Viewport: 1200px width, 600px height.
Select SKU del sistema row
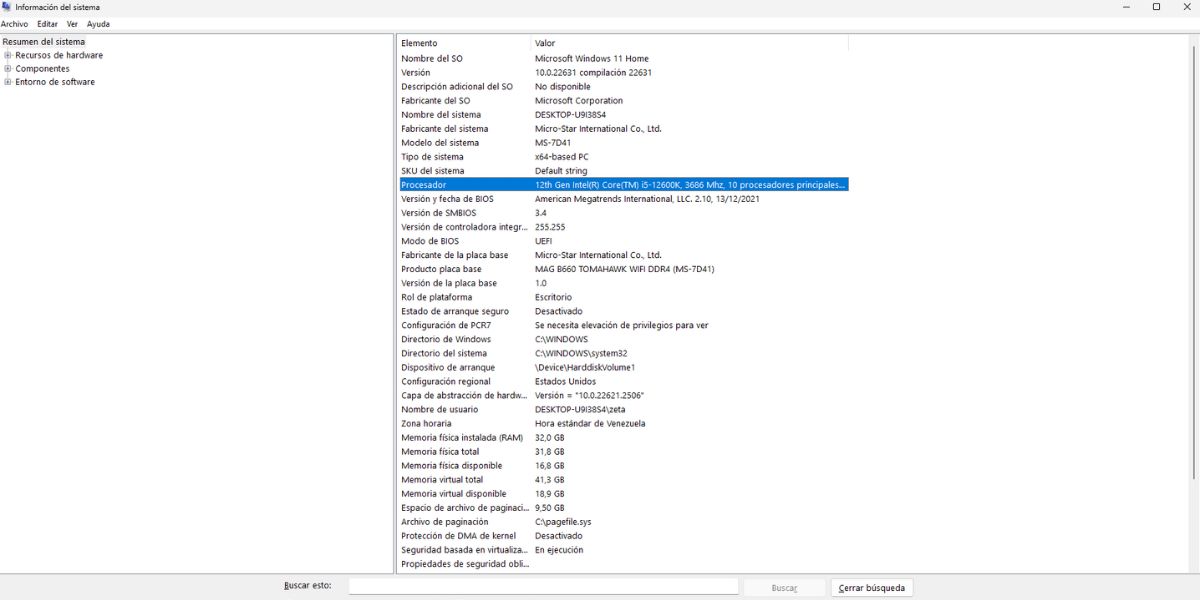(x=623, y=170)
